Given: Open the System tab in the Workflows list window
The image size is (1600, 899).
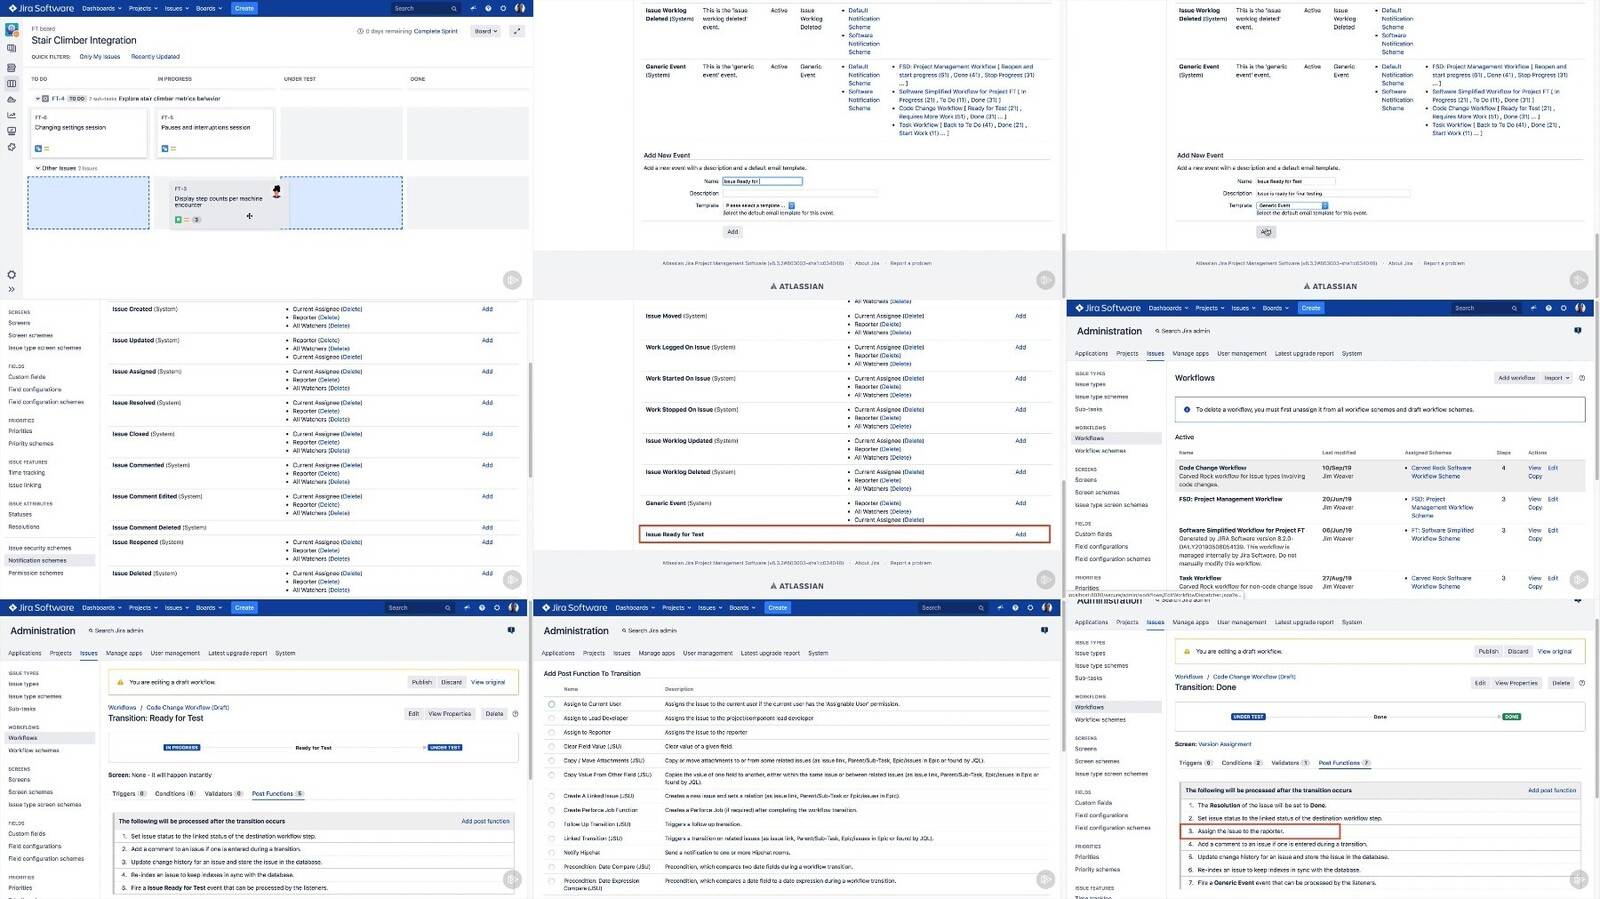Looking at the screenshot, I should [1352, 353].
